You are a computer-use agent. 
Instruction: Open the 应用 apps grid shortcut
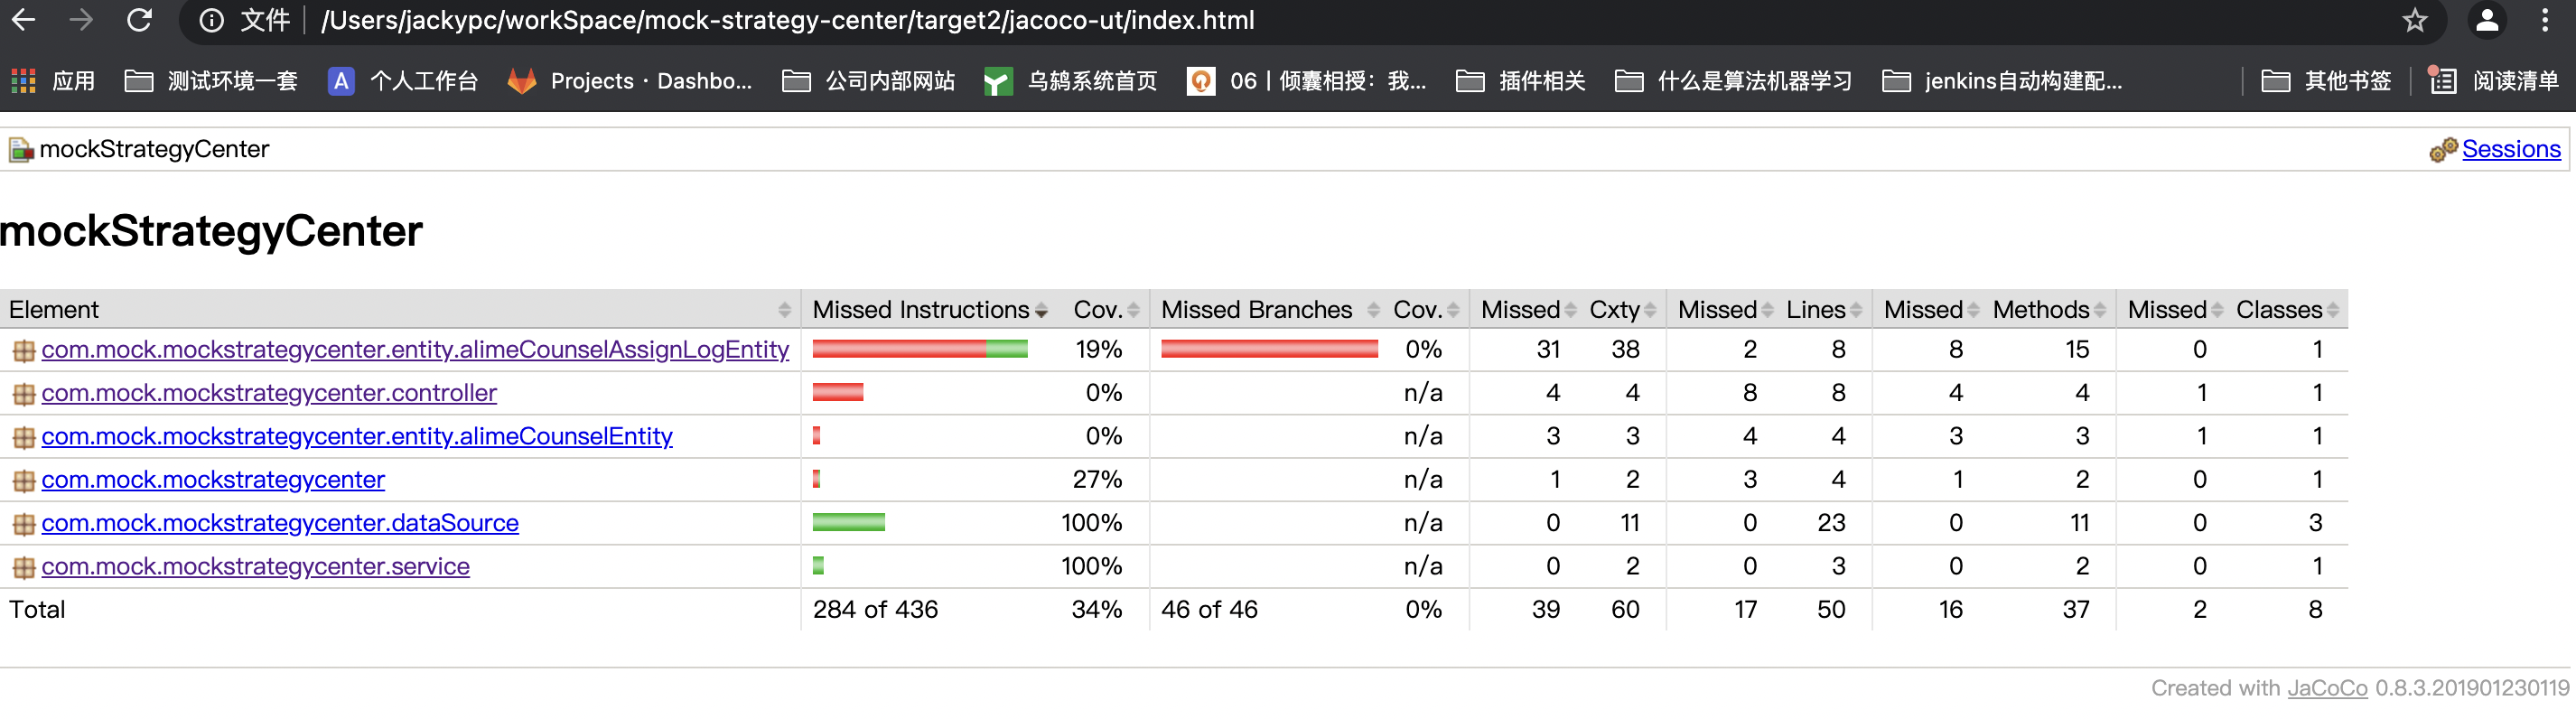[x=52, y=81]
